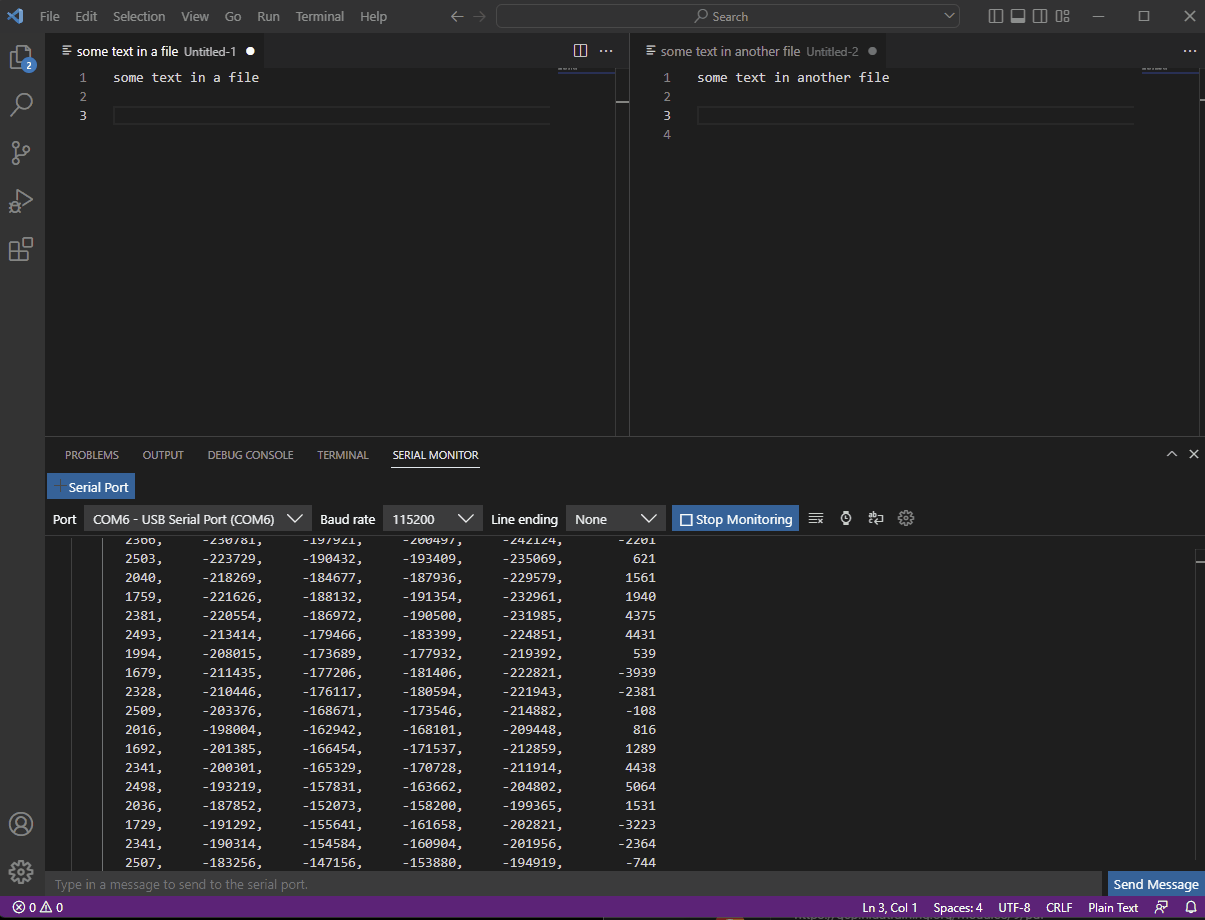Select the Untitled-2 editor tab
Screen dimensions: 1205x920
pyautogui.click(x=760, y=51)
